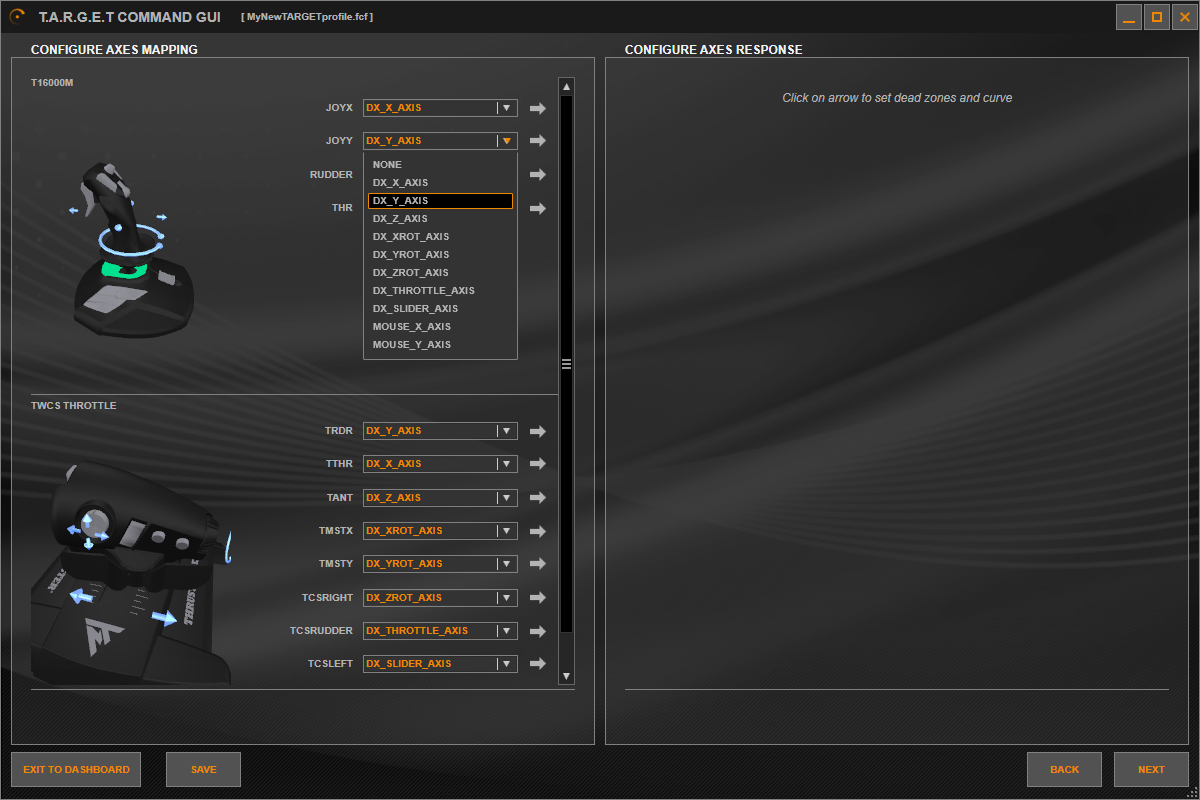This screenshot has width=1200, height=800.
Task: Click the TCSRUDDER response curve arrow
Action: coord(537,631)
